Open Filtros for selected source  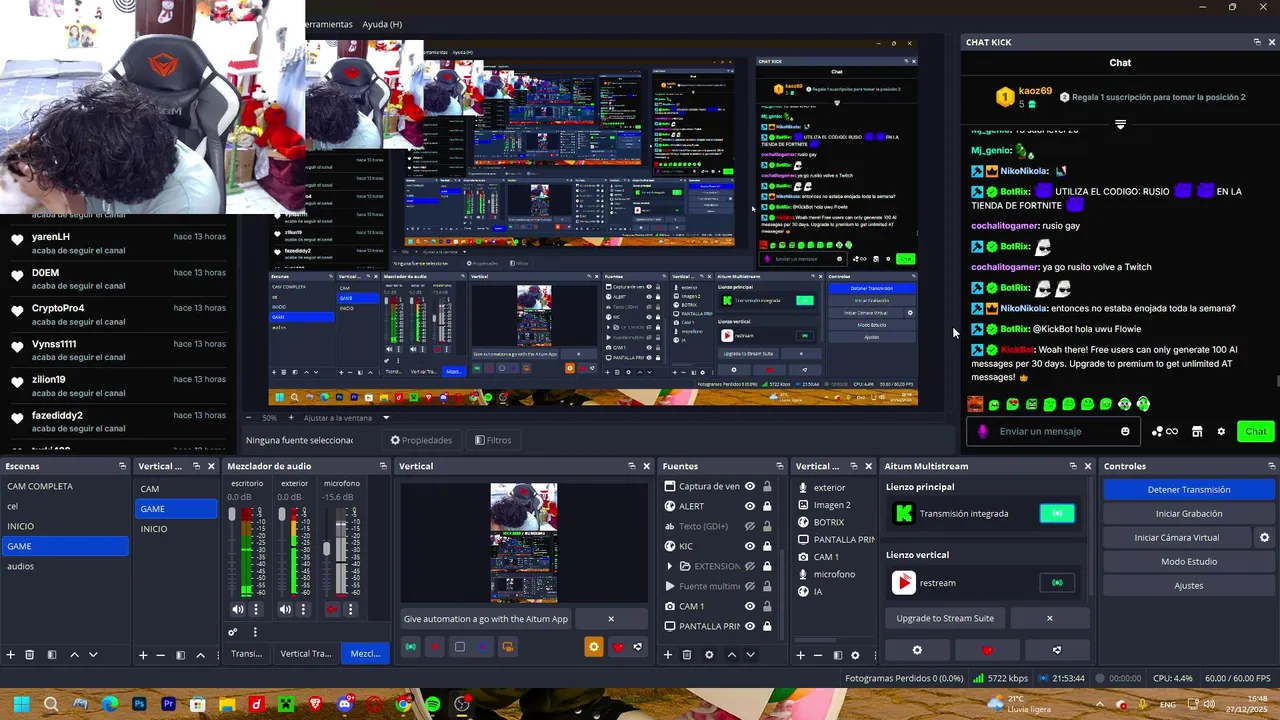493,440
